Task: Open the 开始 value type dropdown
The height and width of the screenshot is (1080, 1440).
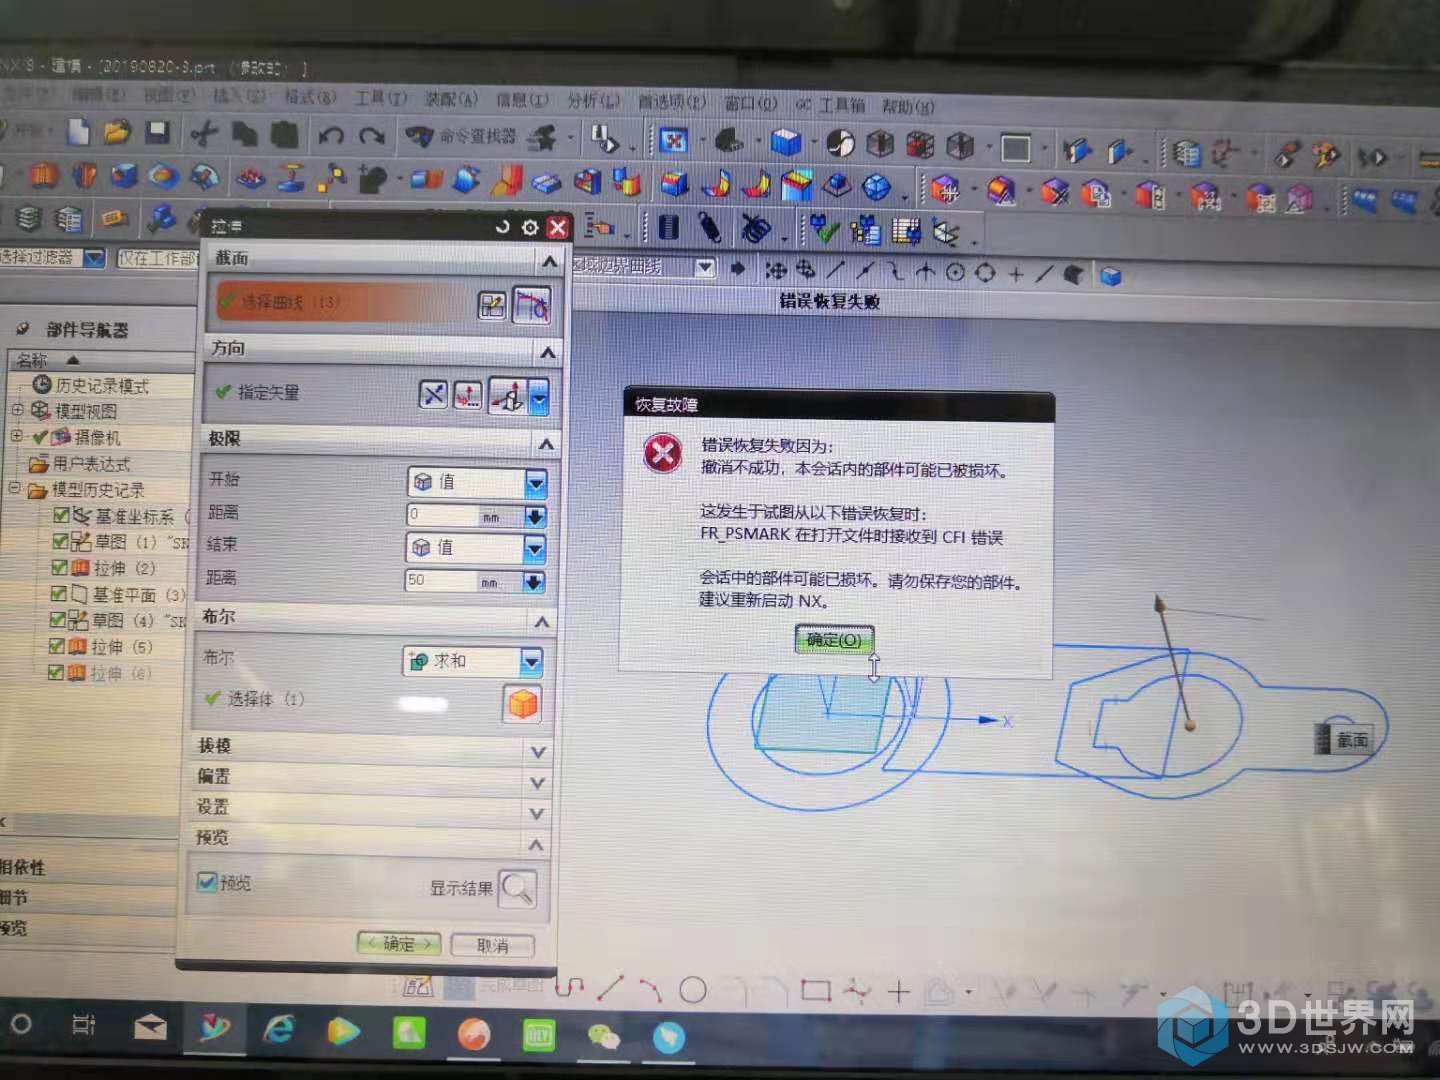Action: (x=478, y=482)
